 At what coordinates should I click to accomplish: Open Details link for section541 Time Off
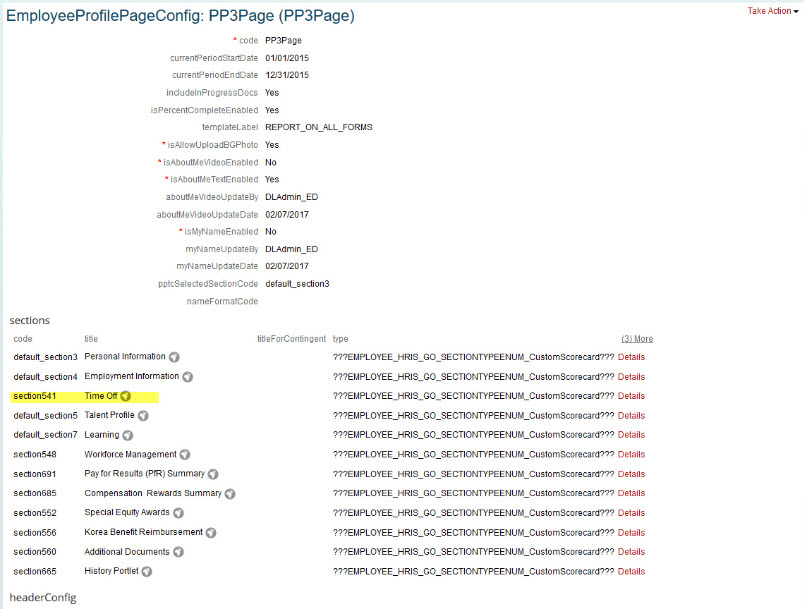pos(631,396)
